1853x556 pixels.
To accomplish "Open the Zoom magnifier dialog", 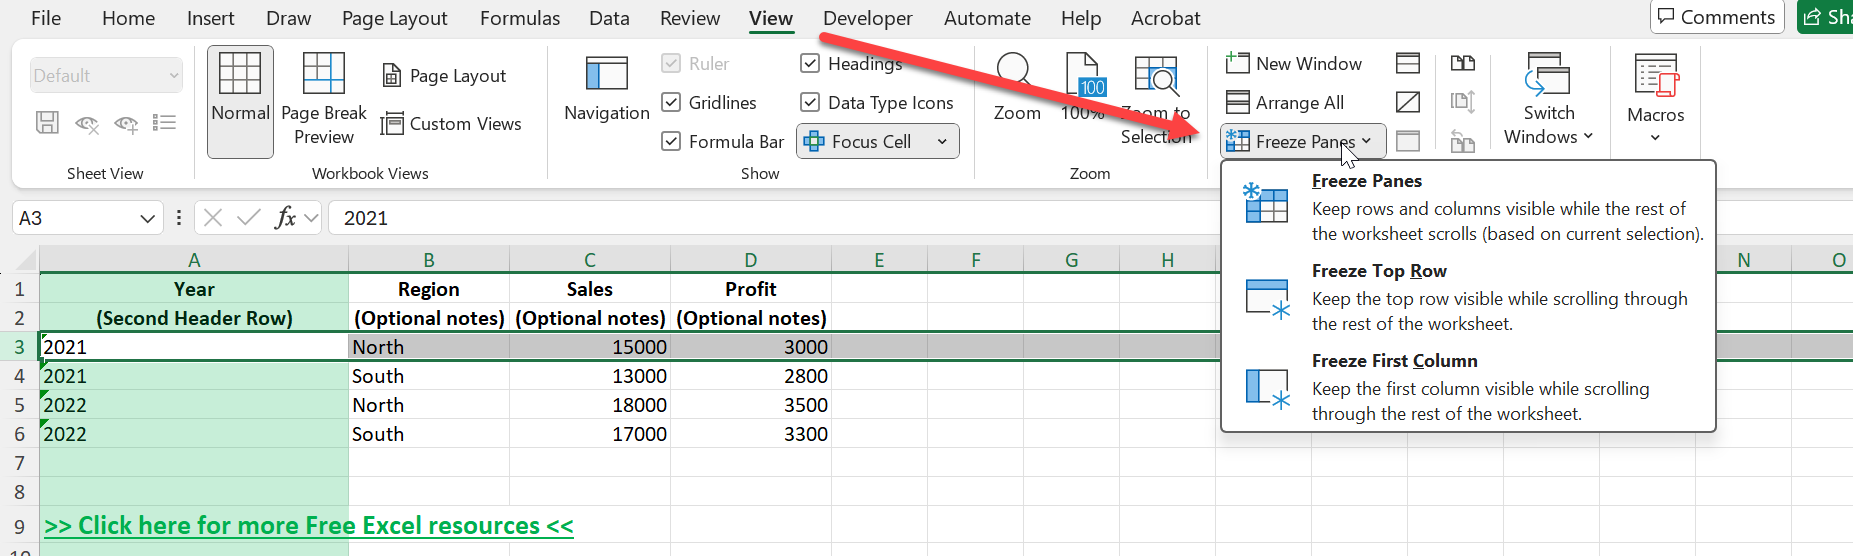I will coord(1016,90).
